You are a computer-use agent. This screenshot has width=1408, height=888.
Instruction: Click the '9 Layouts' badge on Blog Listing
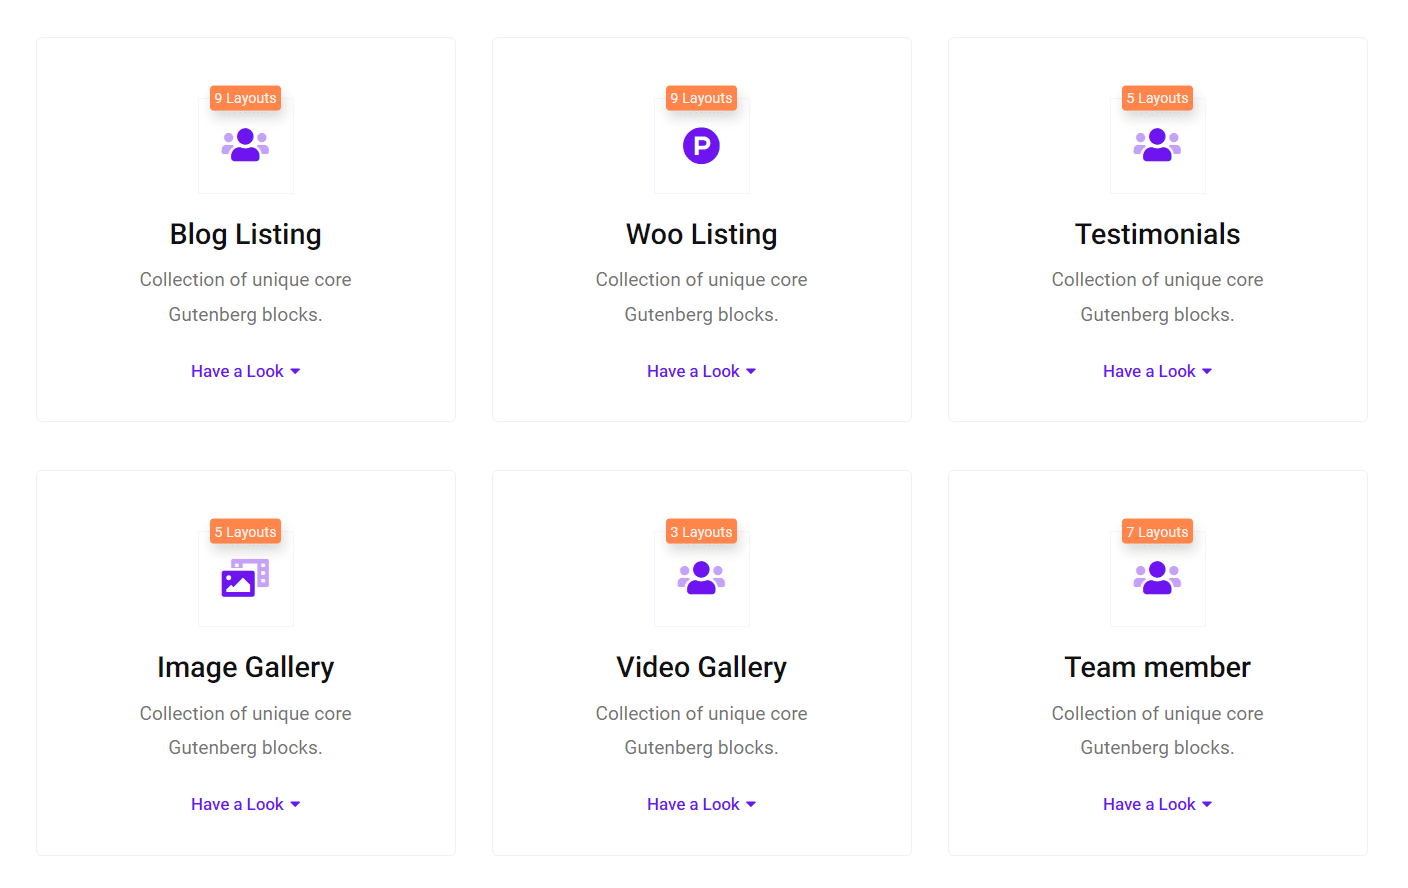pos(245,98)
